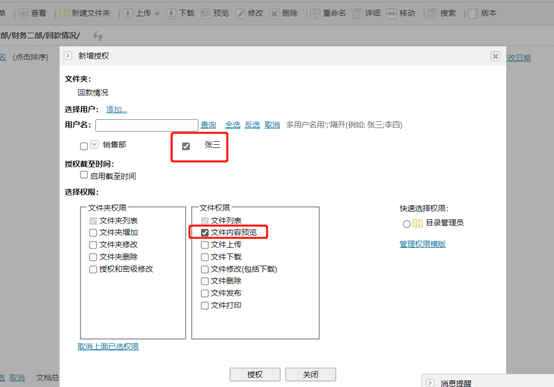
Task: Collapse arrow icon next to 新增授权 title
Action: point(68,56)
